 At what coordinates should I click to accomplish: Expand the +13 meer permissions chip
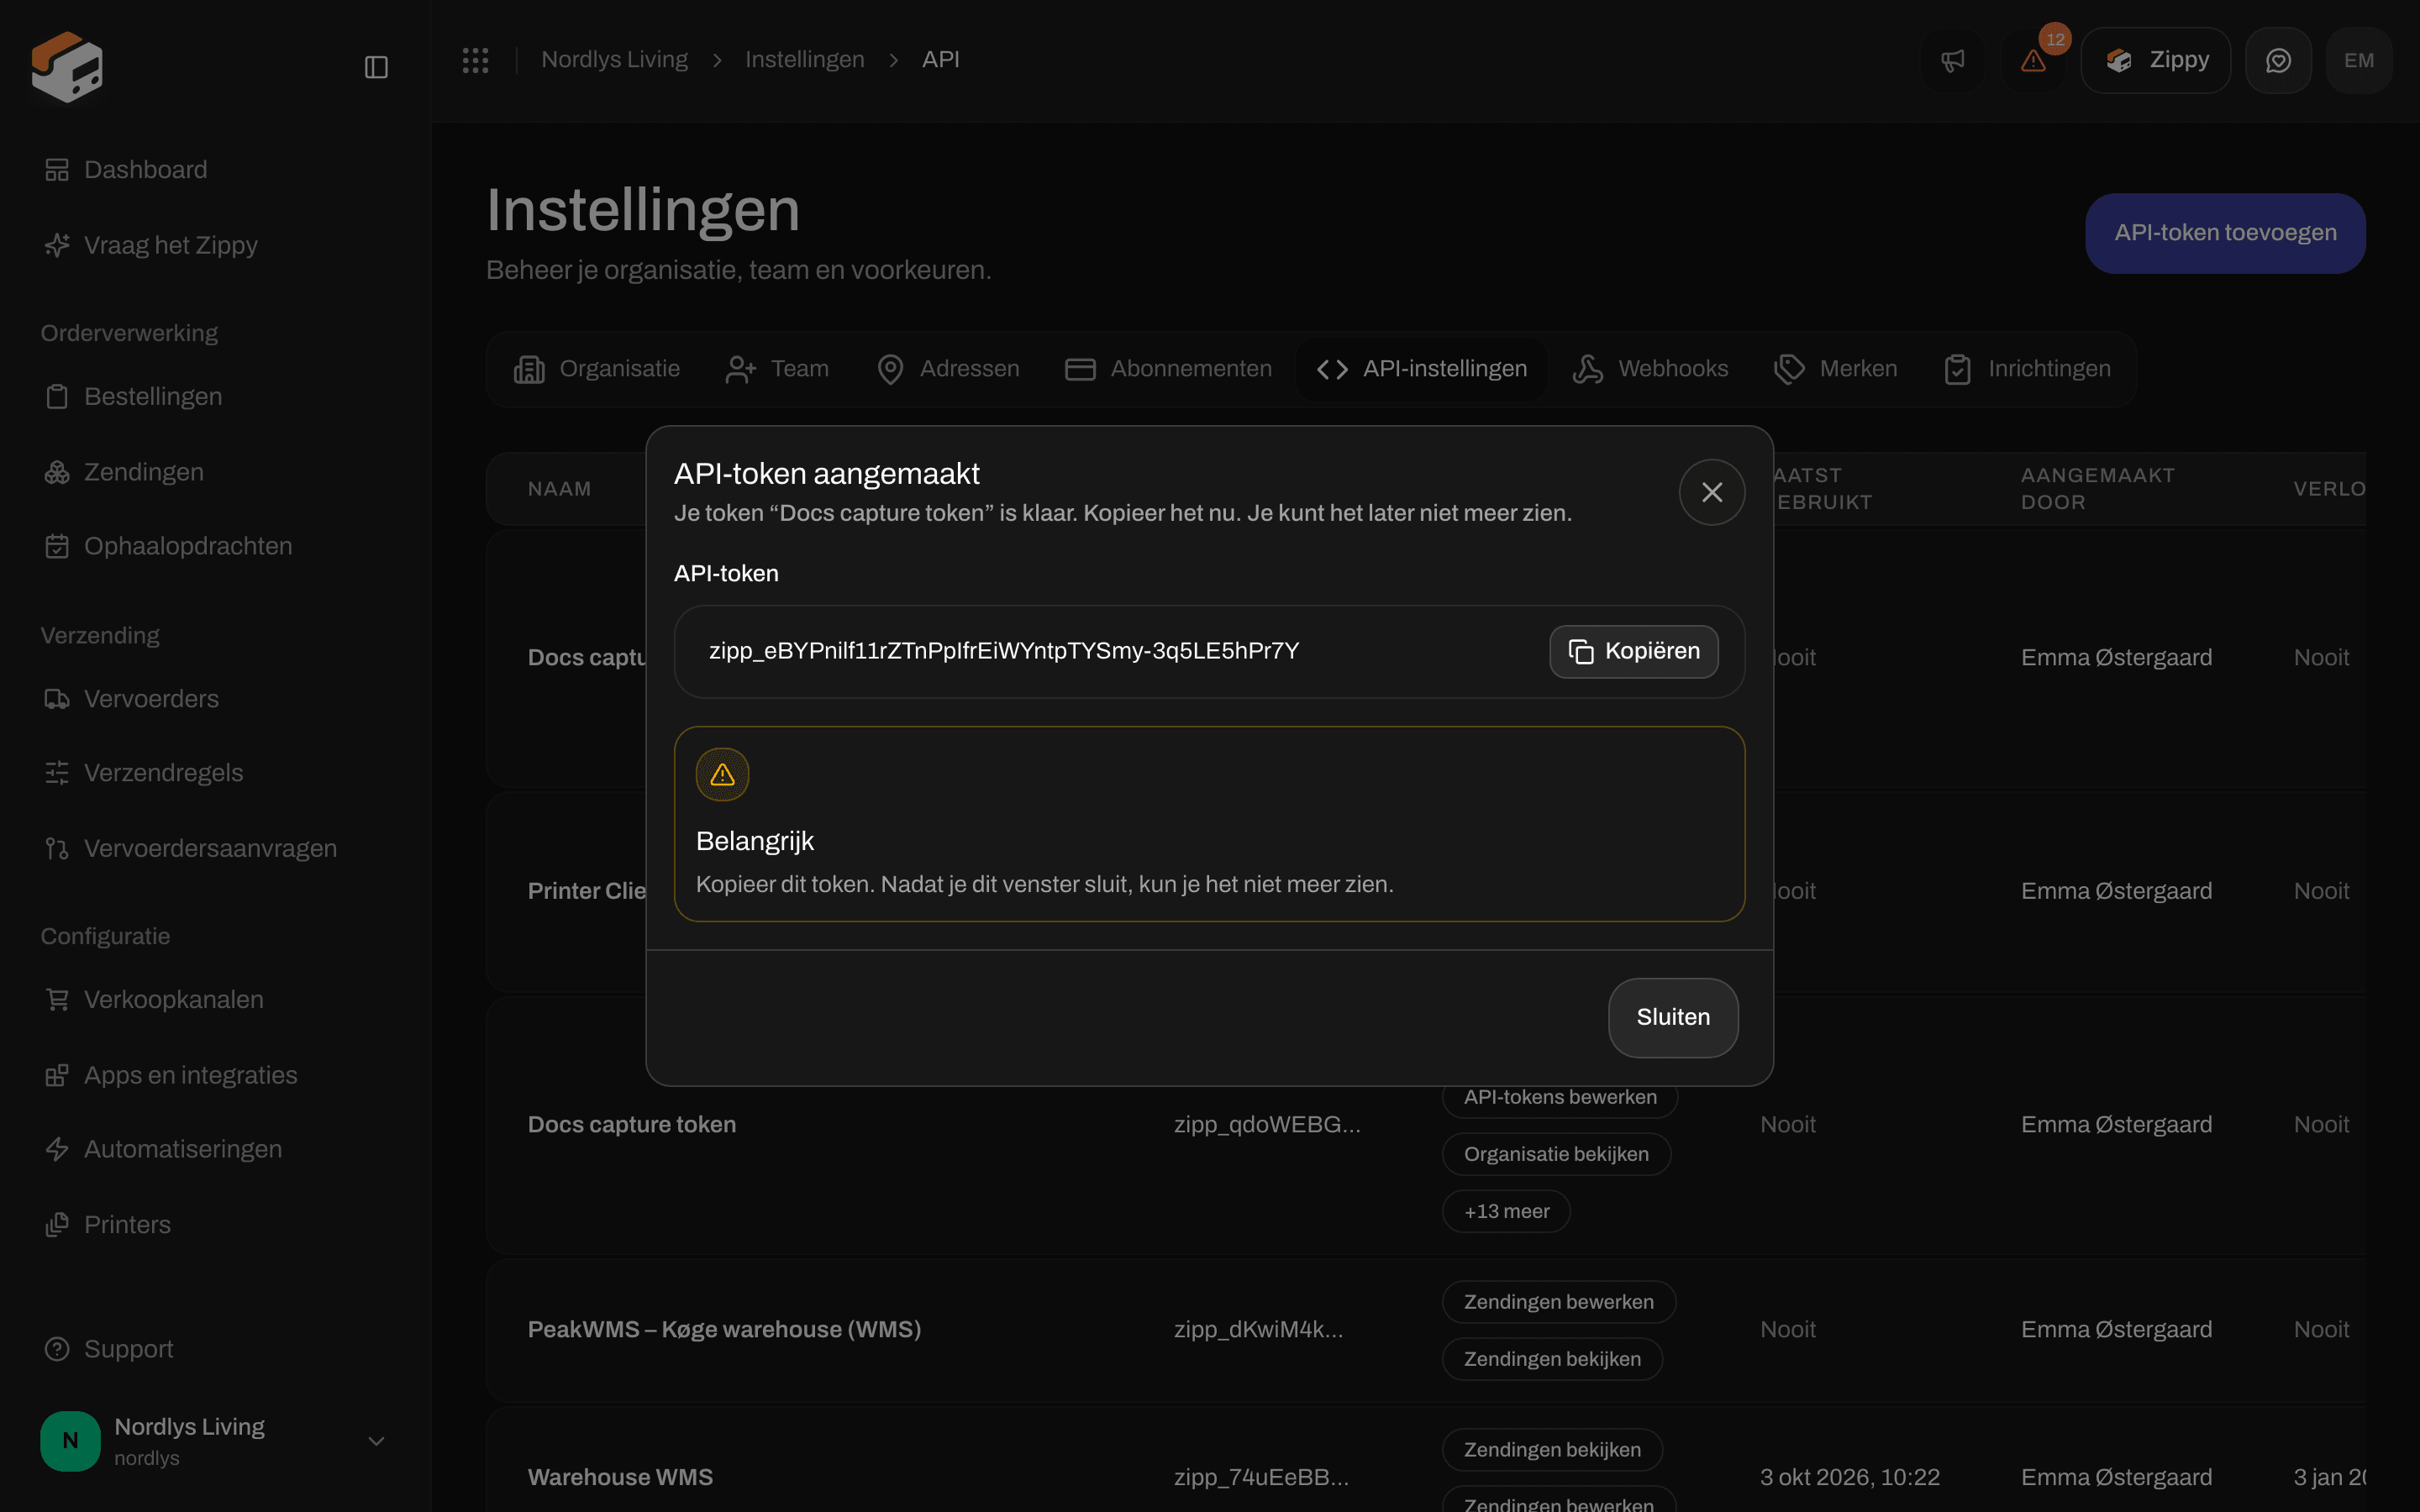(1506, 1211)
